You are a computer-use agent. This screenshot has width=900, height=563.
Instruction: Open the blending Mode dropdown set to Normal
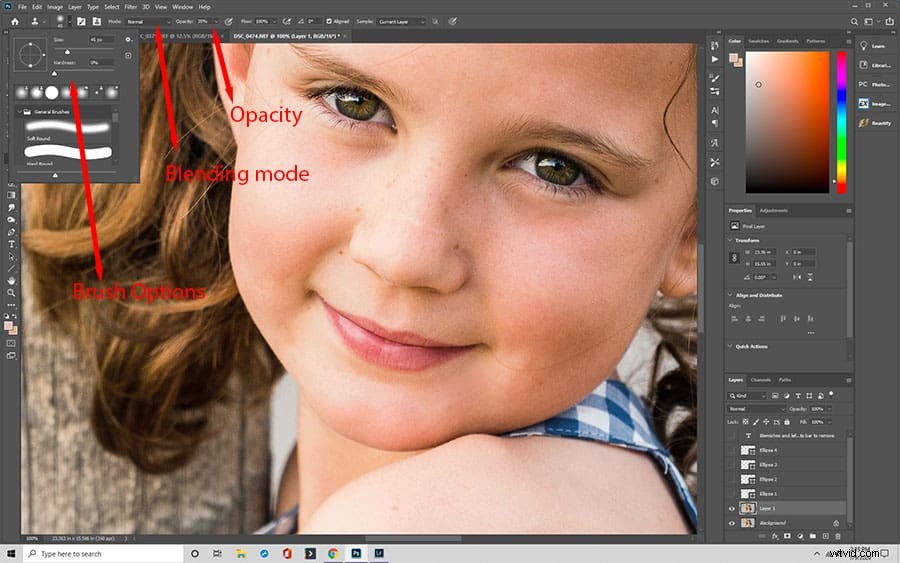point(148,22)
